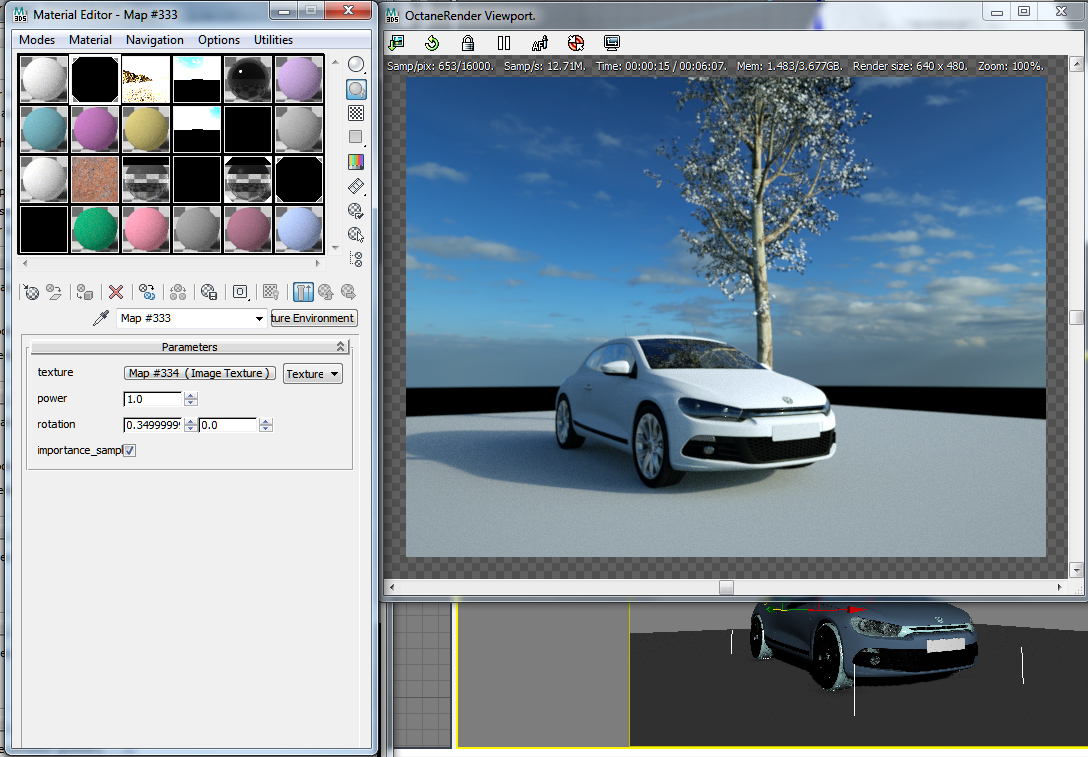Open the Map #333 name dropdown

coord(258,318)
